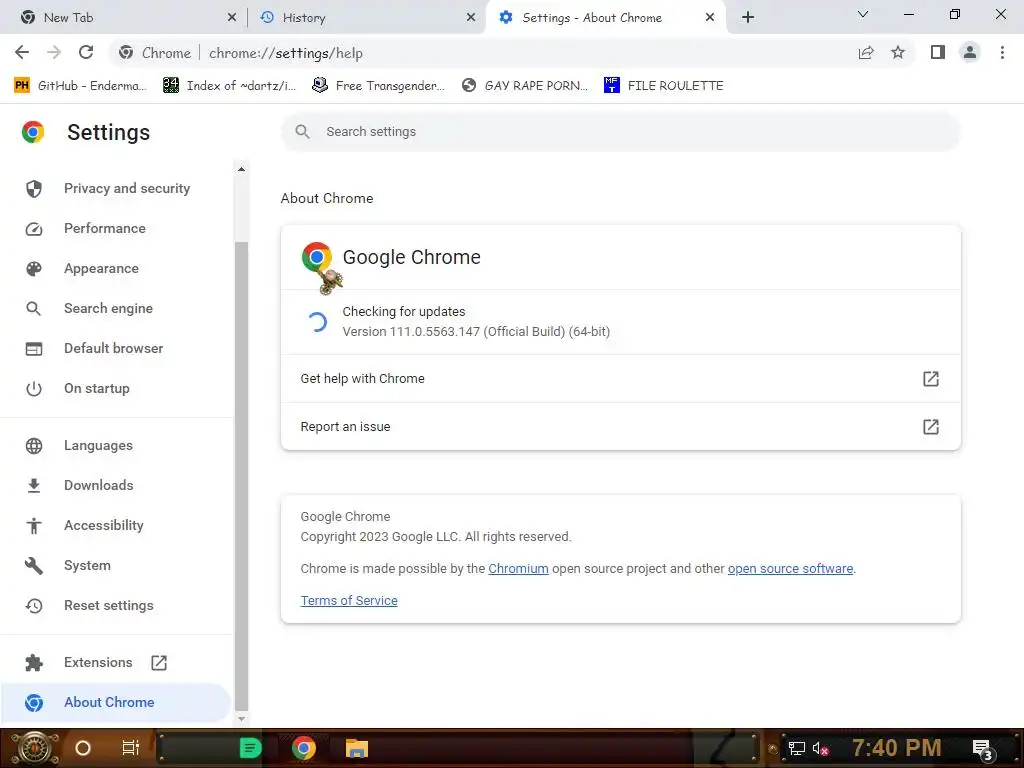
Task: Open the FILE ROULETTE bookmark
Action: point(664,86)
